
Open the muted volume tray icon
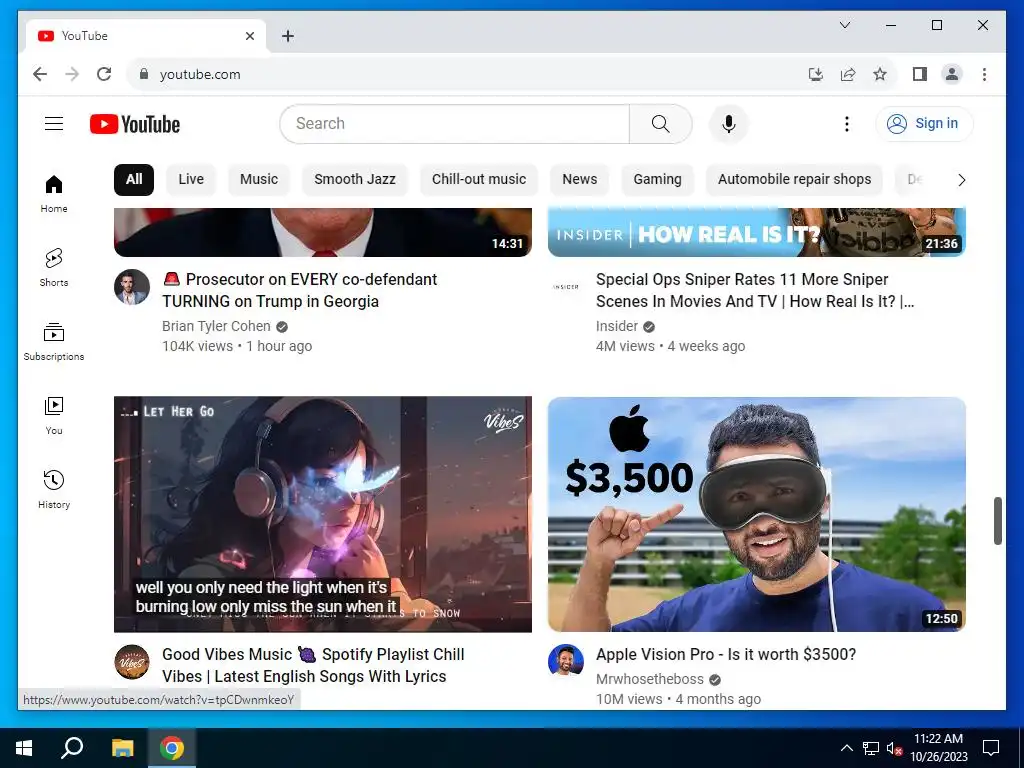click(895, 748)
